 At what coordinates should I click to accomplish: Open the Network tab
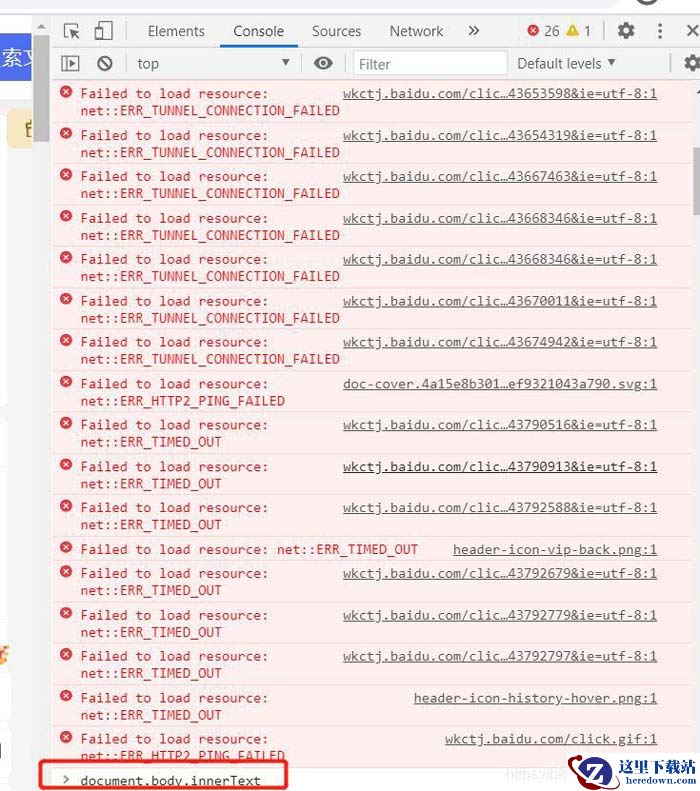[416, 31]
